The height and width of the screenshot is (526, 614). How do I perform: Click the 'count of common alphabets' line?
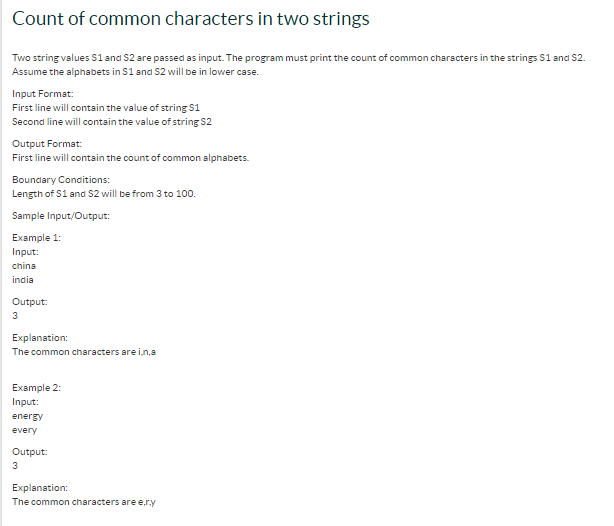coord(116,158)
